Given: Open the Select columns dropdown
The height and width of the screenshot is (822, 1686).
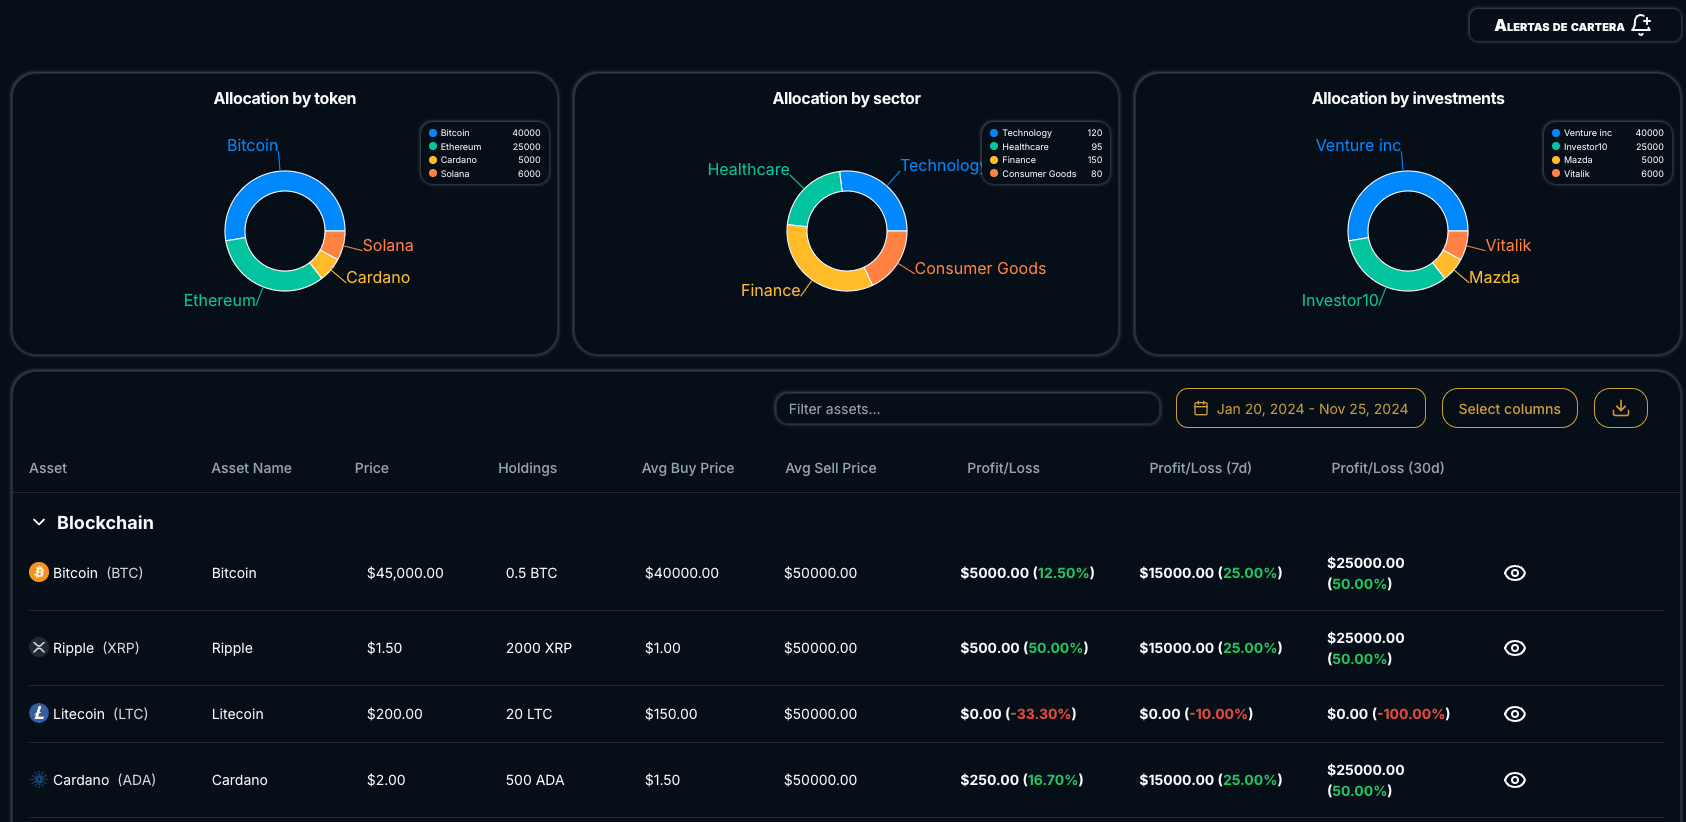Looking at the screenshot, I should [1509, 408].
